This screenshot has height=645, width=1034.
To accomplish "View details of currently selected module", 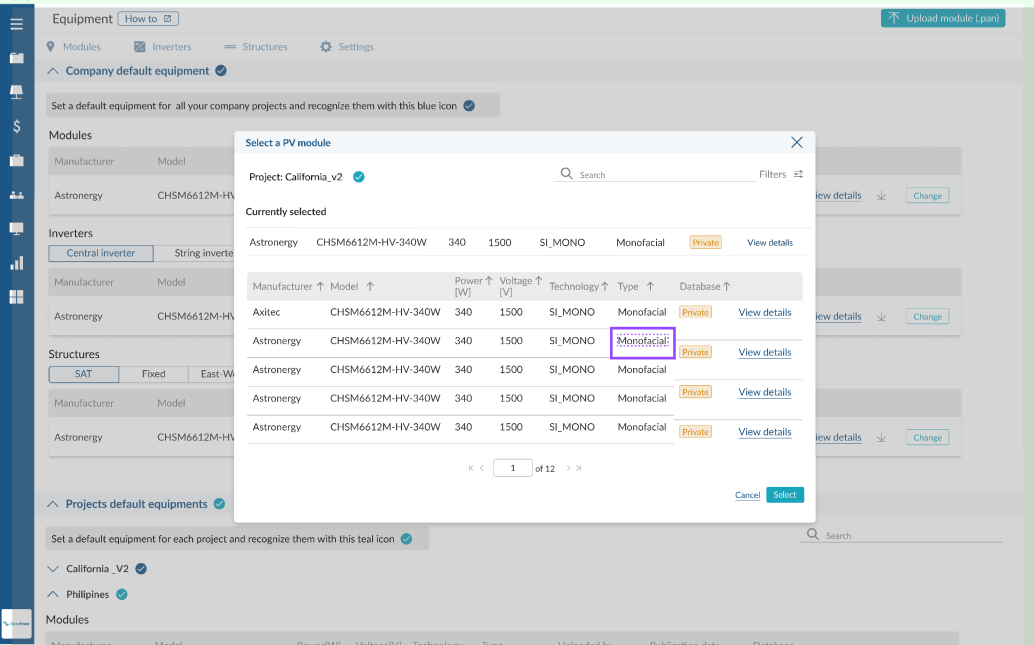I will click(770, 243).
